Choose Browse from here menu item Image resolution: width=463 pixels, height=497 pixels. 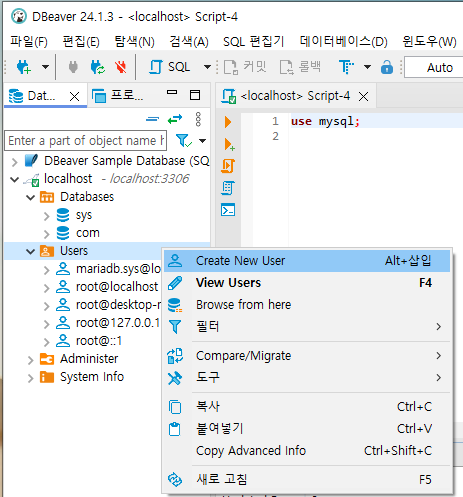(x=307, y=305)
